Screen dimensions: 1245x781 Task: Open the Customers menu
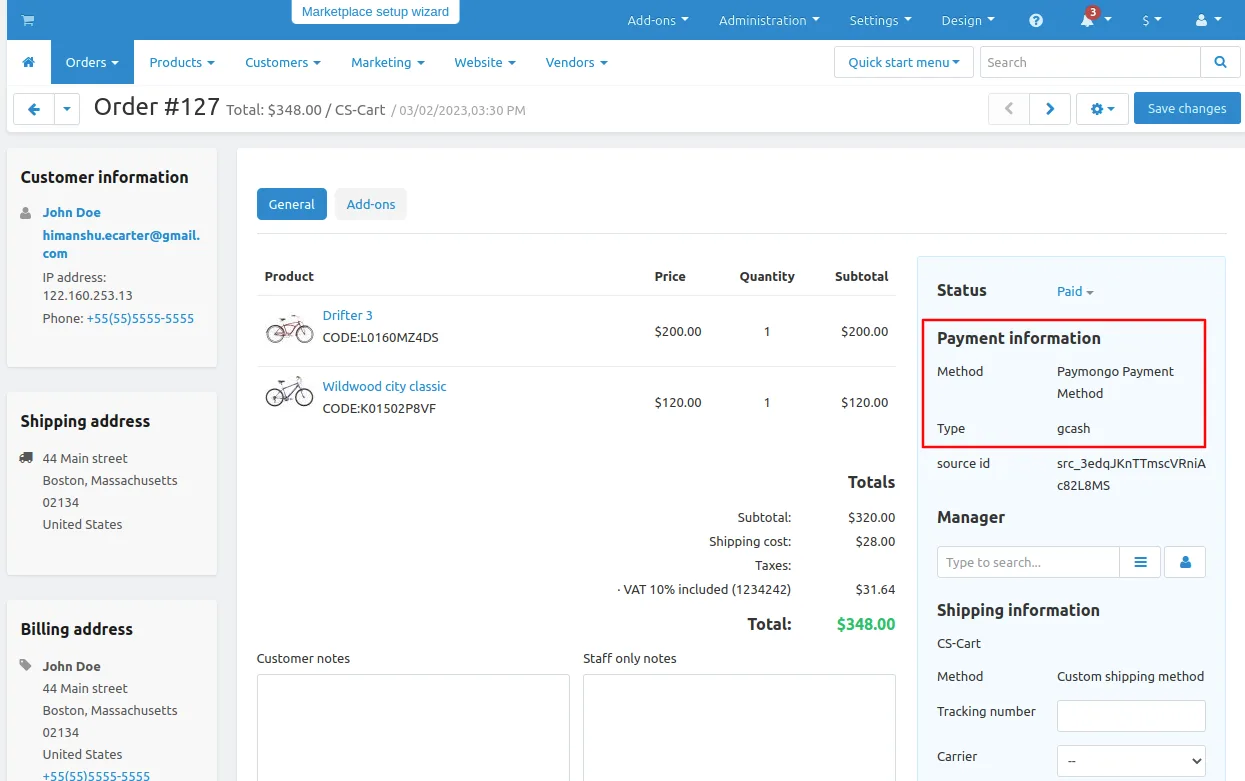[283, 62]
